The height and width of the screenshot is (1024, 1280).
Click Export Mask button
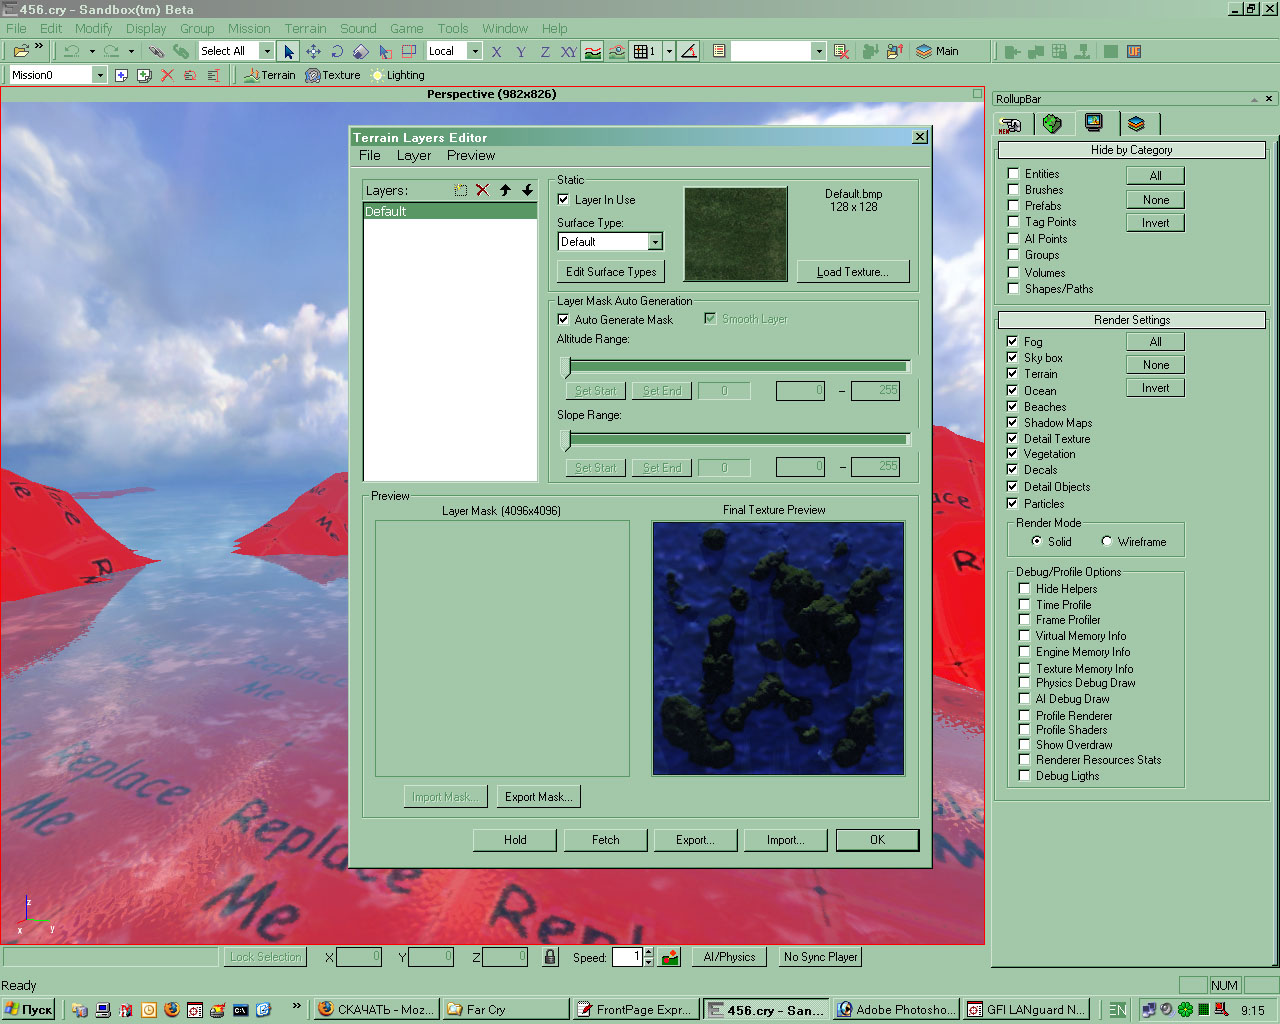(539, 797)
